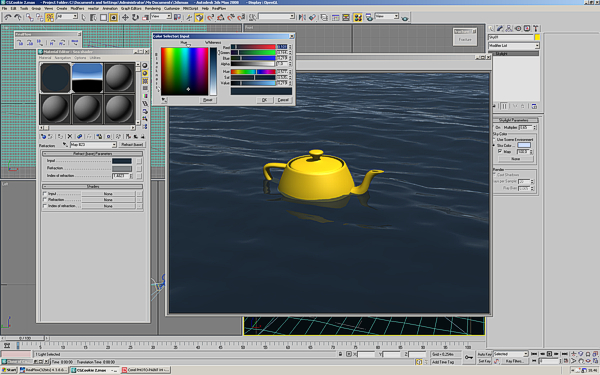The height and width of the screenshot is (375, 600).
Task: Toggle the Sample Type sphere icon
Action: [145, 65]
